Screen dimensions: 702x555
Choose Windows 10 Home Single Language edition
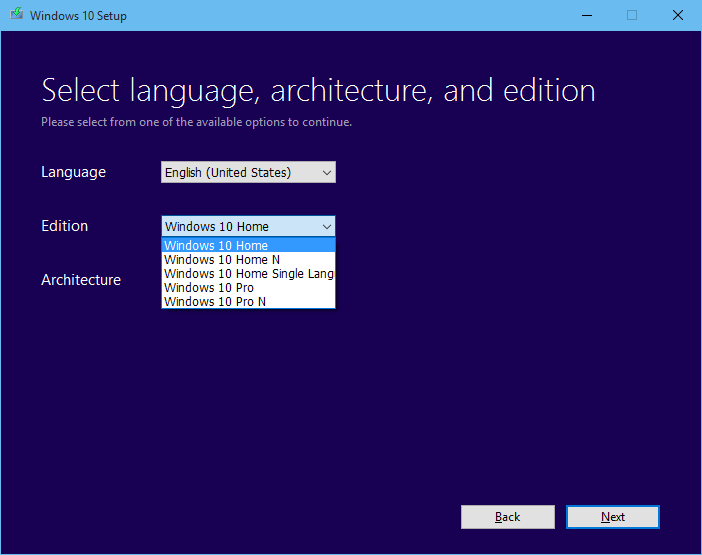click(x=248, y=273)
